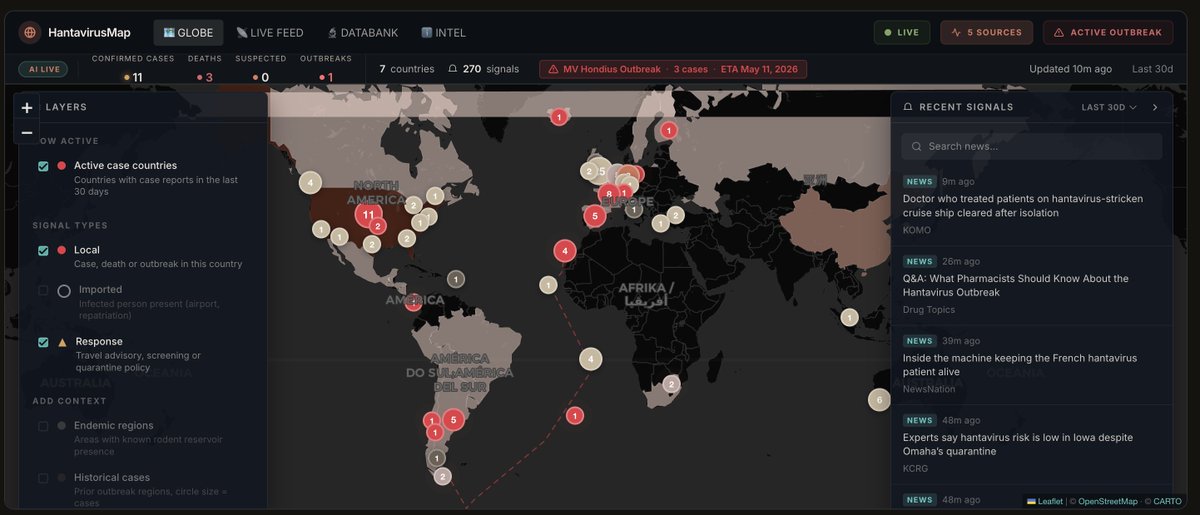
Task: Open the Last 30d range selector in stats bar
Action: click(x=1152, y=69)
